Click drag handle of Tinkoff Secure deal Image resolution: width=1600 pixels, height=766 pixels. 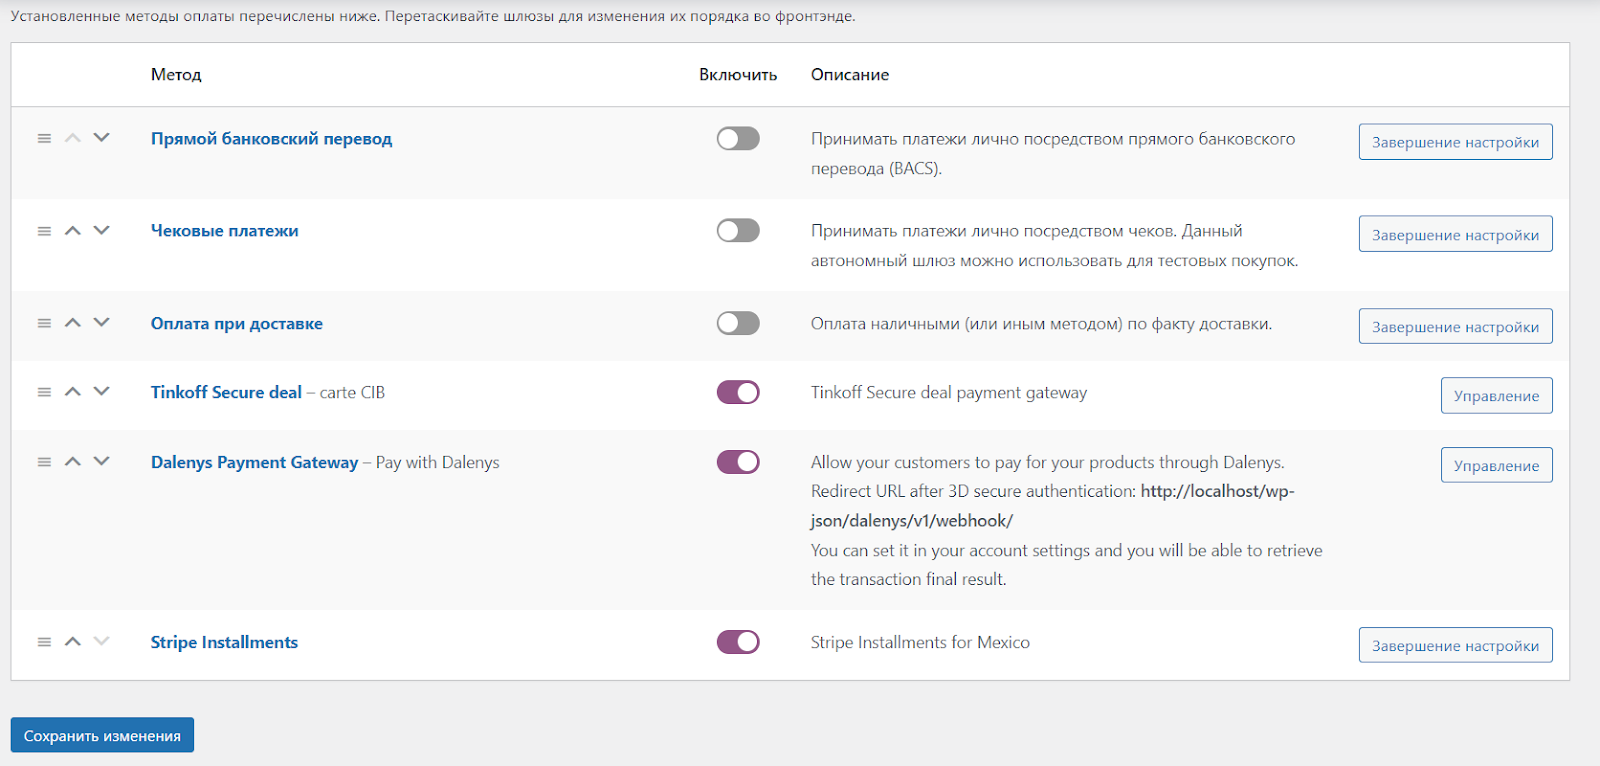click(44, 392)
